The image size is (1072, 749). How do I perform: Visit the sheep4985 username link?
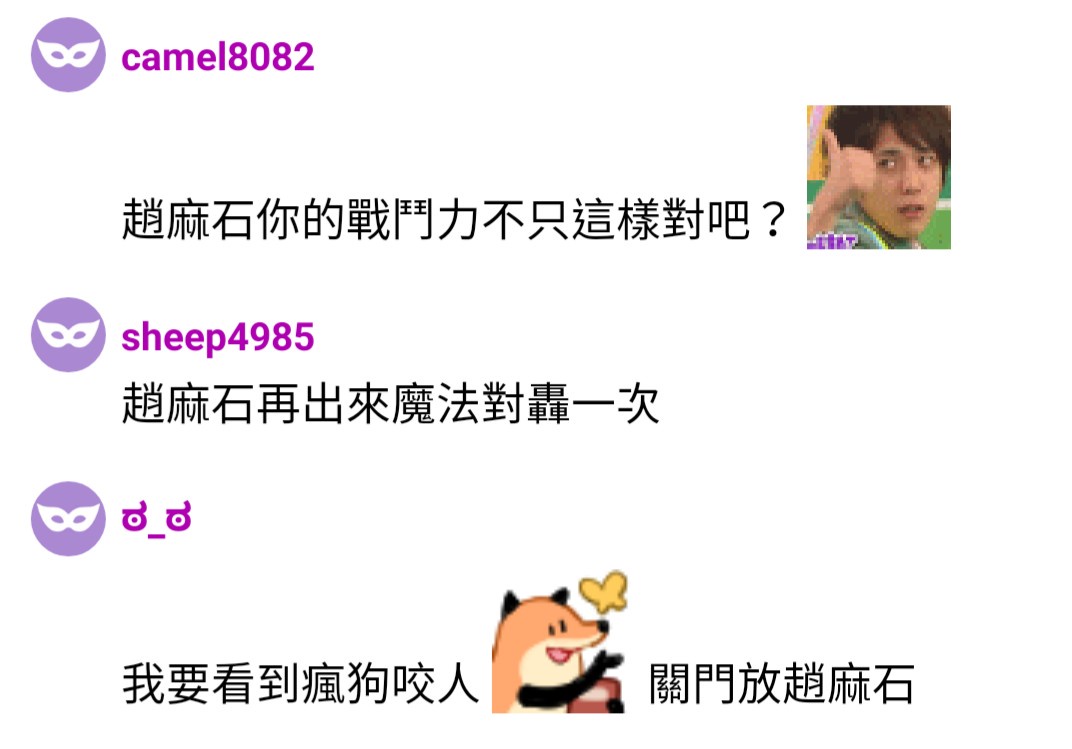coord(217,336)
